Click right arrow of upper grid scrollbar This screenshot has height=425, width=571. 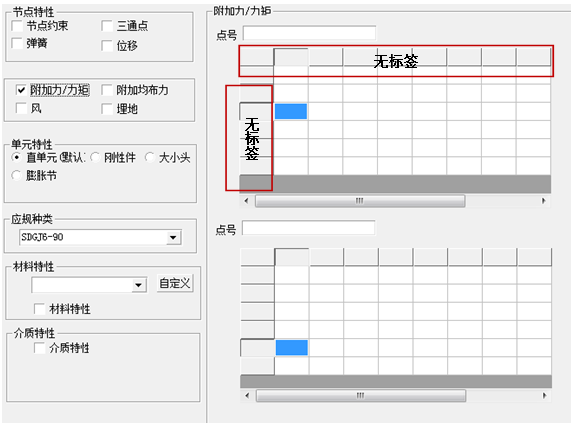(x=544, y=201)
